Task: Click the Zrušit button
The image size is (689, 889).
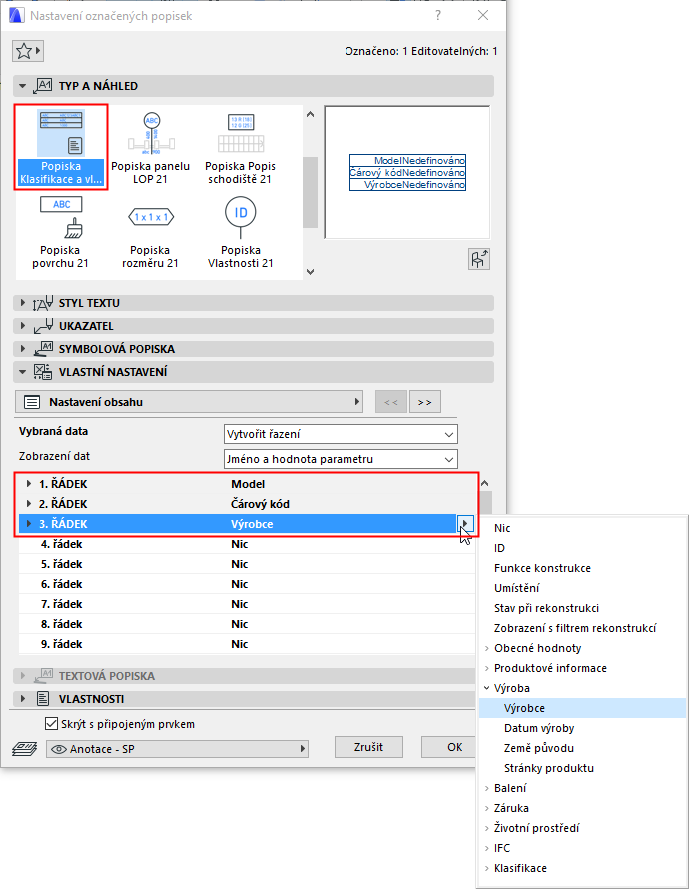Action: pos(369,747)
